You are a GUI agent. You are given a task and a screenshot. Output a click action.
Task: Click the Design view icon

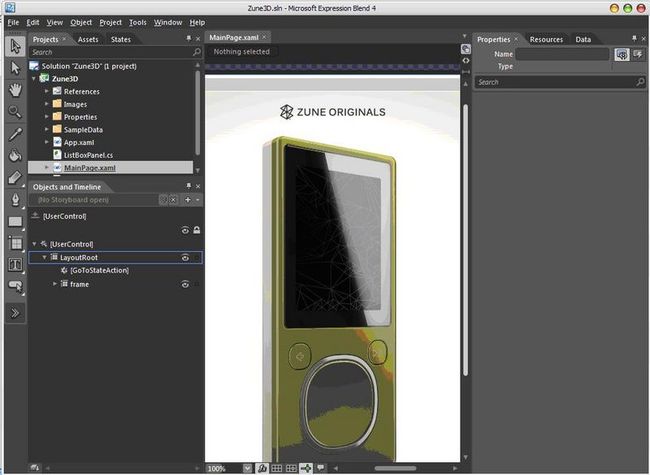click(466, 49)
